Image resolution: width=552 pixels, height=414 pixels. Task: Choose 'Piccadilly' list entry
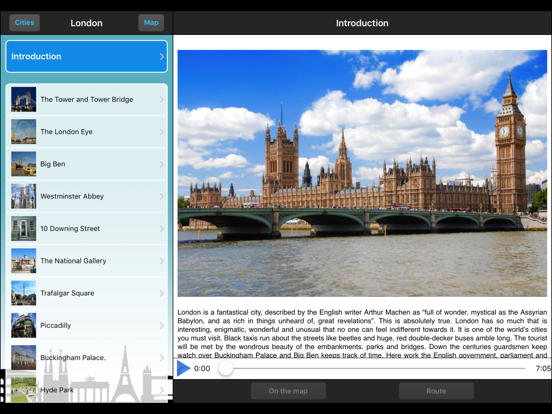click(87, 325)
